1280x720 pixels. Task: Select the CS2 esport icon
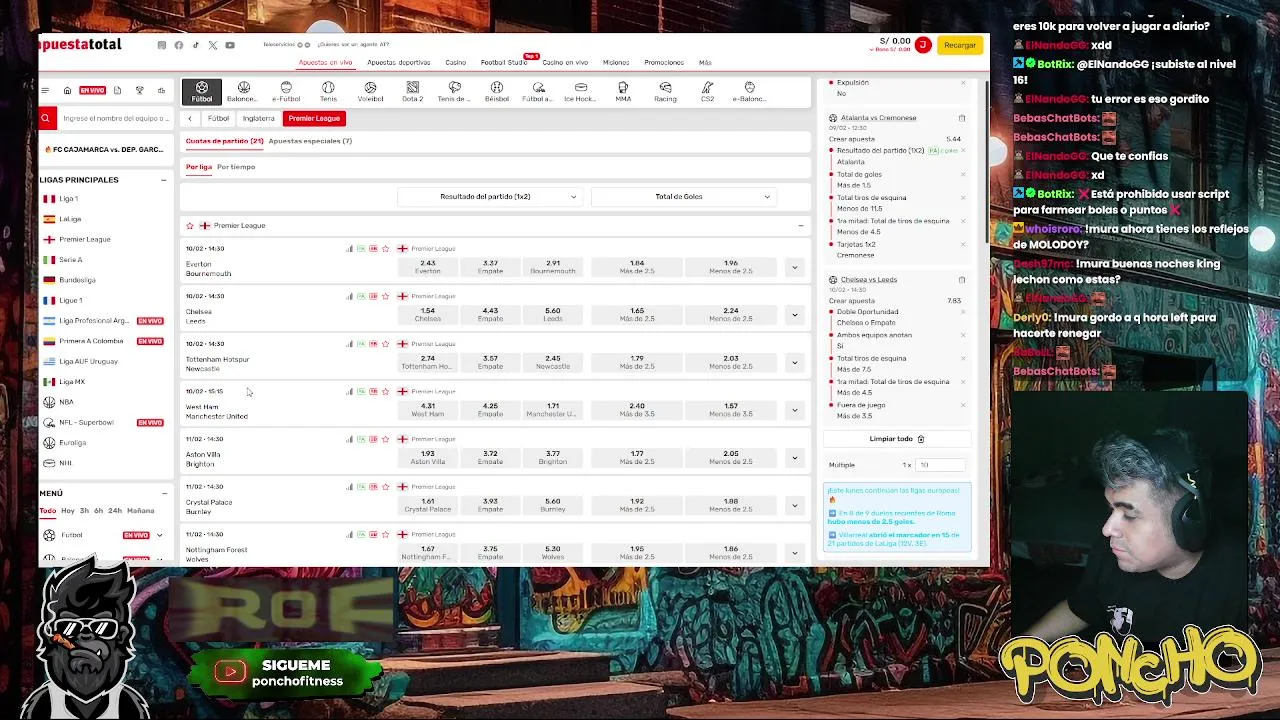click(707, 92)
